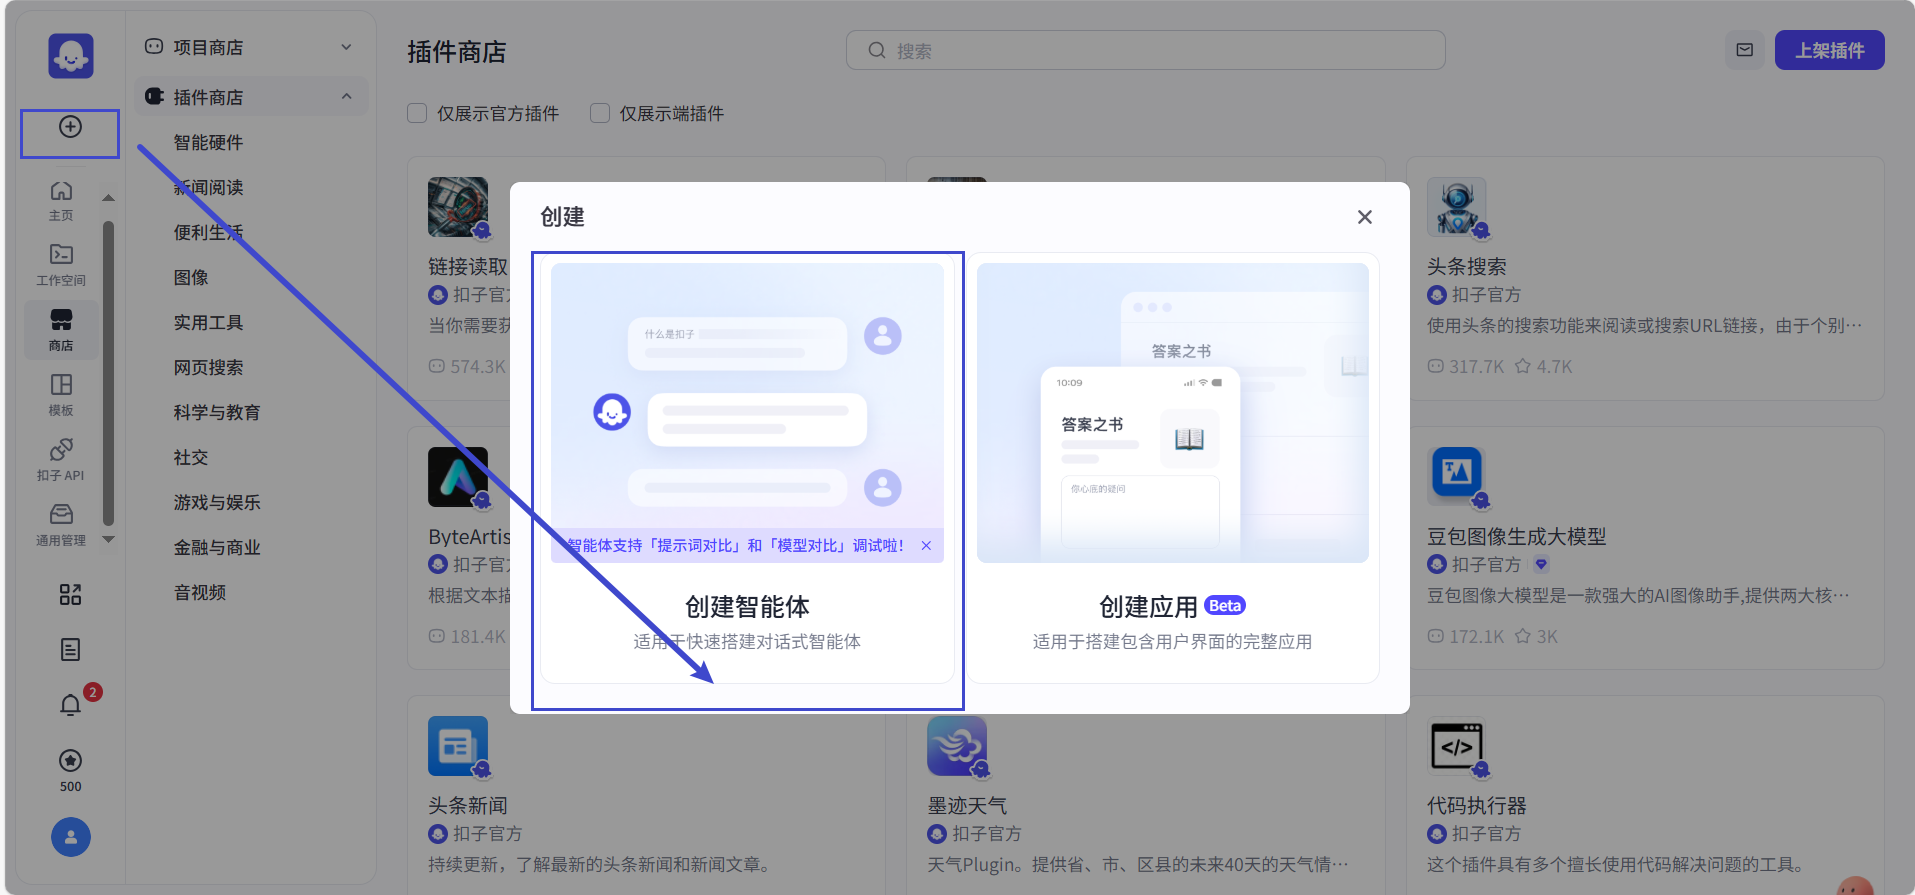Viewport: 1915px width, 895px height.
Task: Open the 代码执行器 title
Action: (x=1476, y=805)
